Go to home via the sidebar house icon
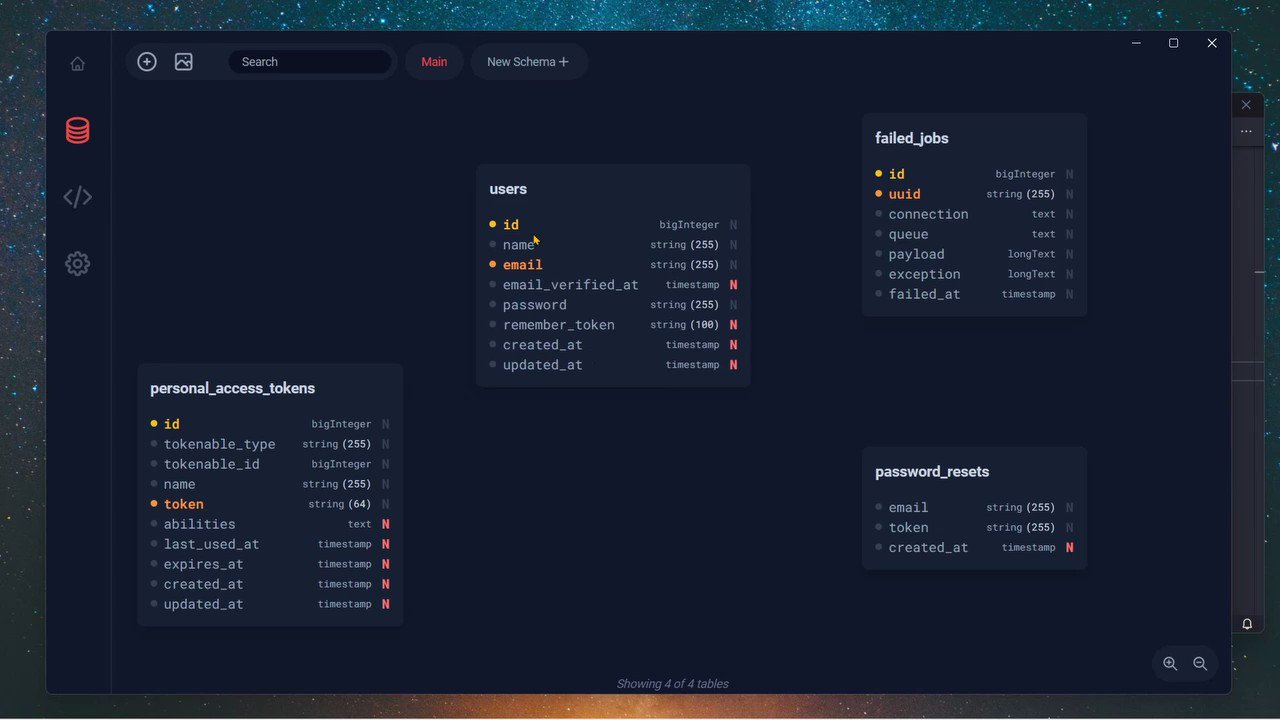1280x720 pixels. 77,63
